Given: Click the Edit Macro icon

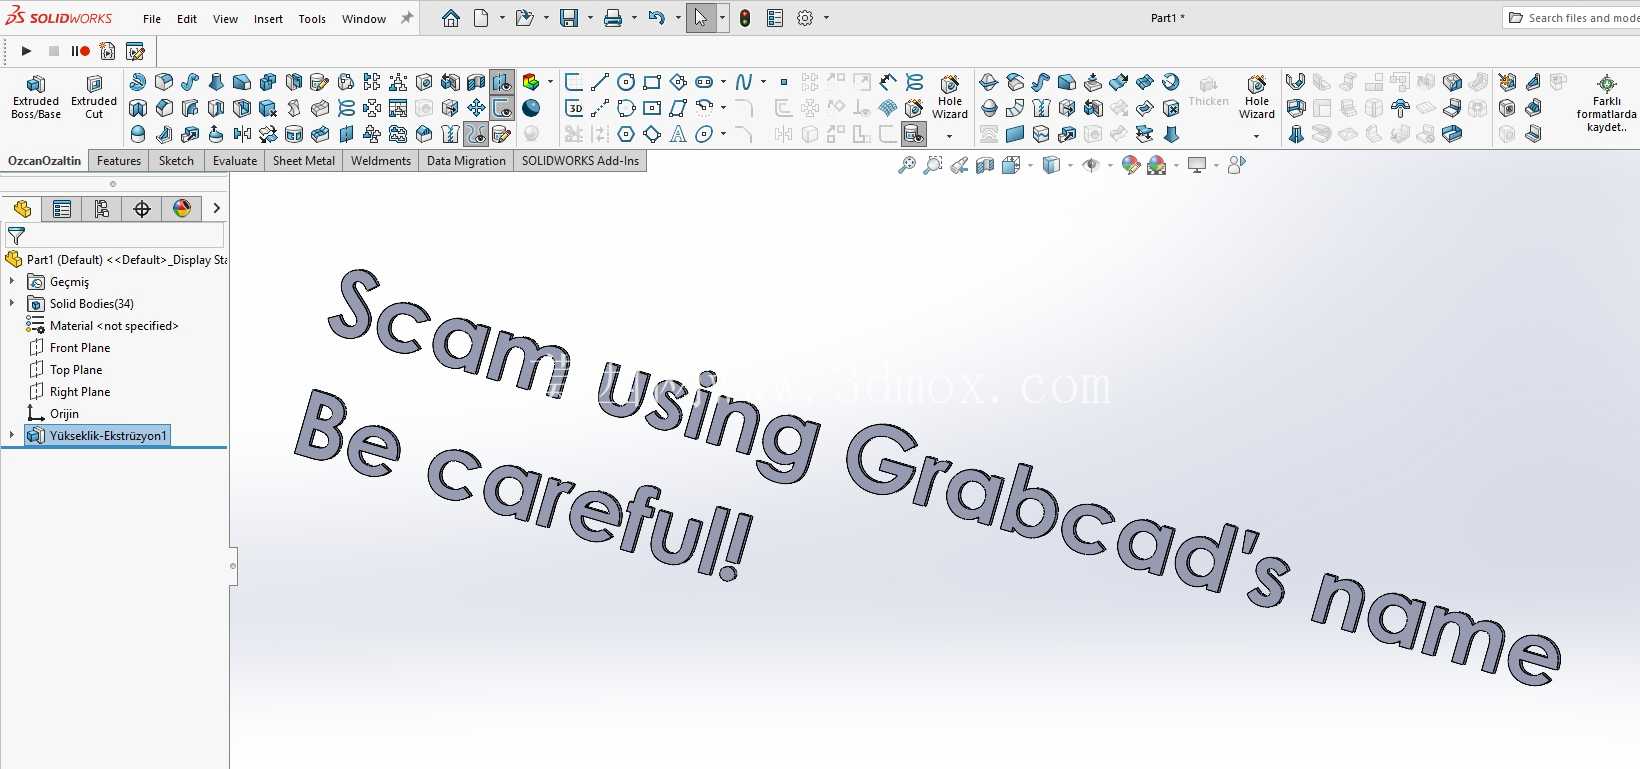Looking at the screenshot, I should coord(135,51).
